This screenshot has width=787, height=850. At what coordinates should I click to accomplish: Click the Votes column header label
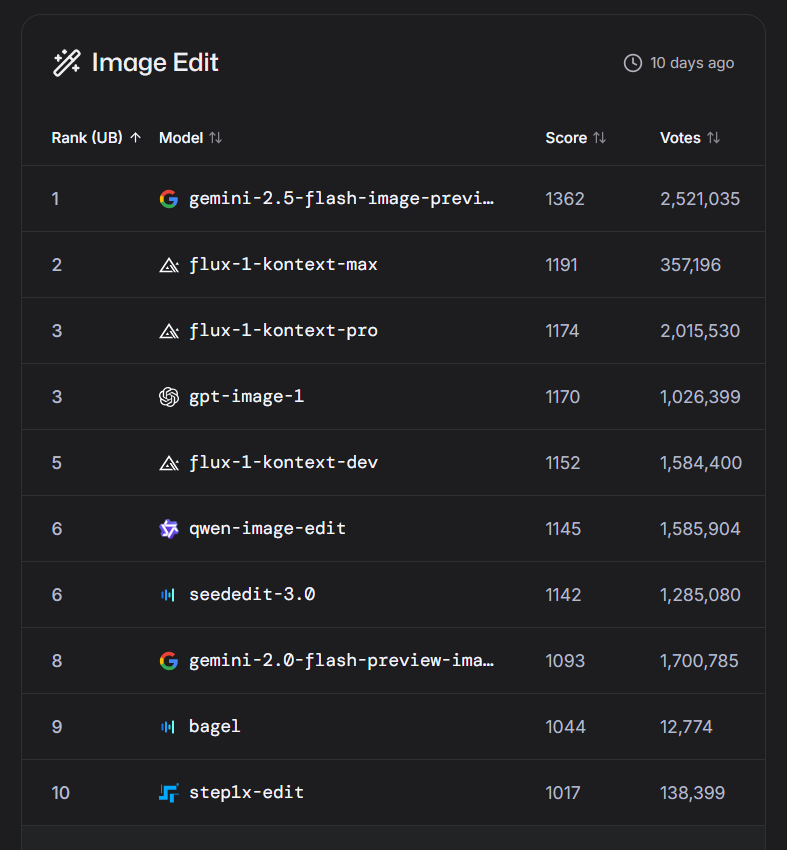680,138
